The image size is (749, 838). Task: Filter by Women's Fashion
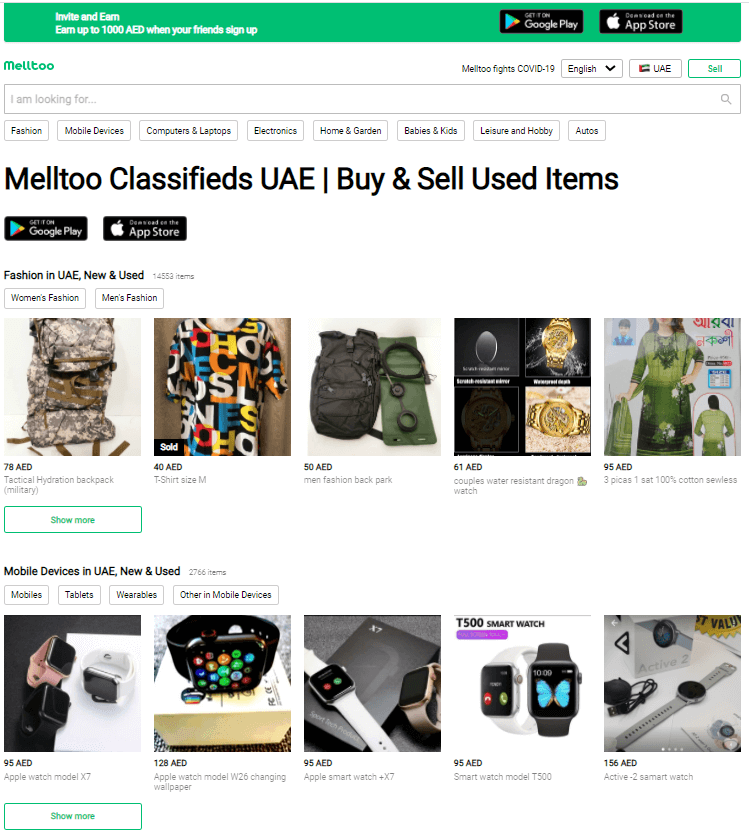coord(45,298)
